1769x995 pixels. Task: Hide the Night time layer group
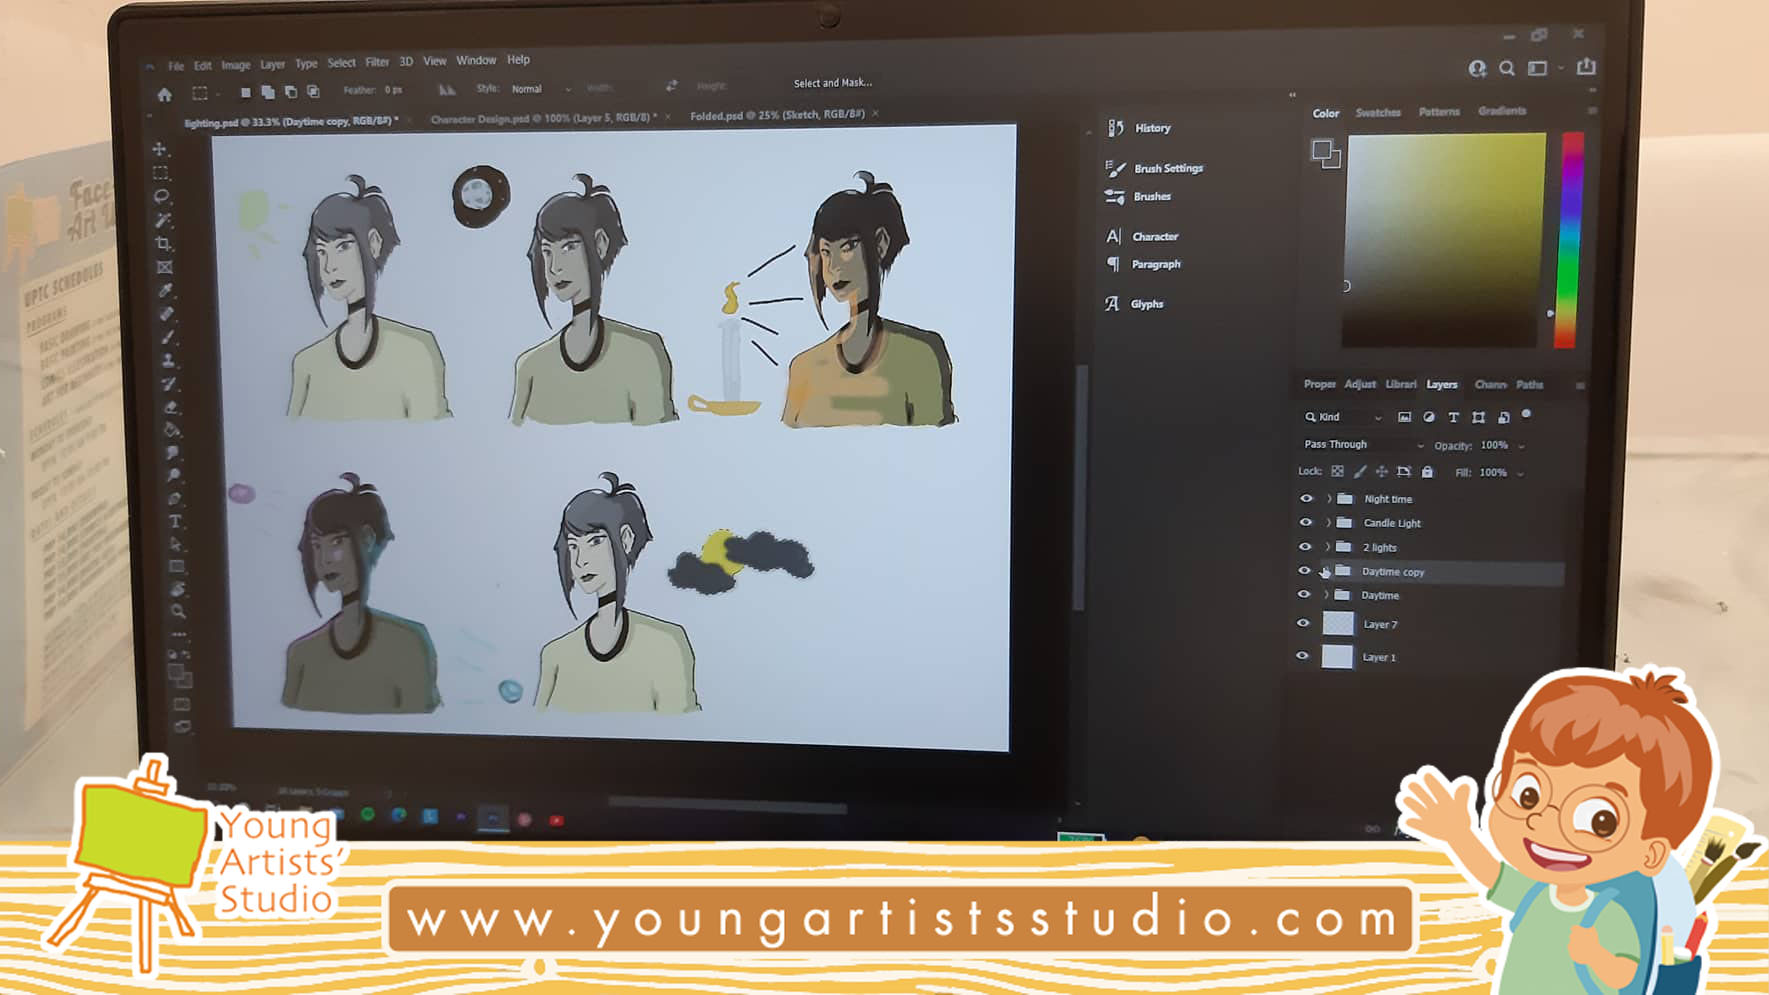pyautogui.click(x=1306, y=498)
